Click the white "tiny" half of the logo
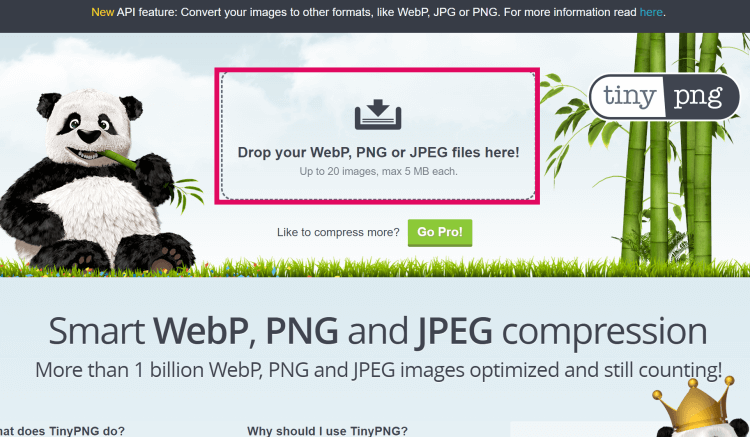The width and height of the screenshot is (750, 437). [629, 96]
